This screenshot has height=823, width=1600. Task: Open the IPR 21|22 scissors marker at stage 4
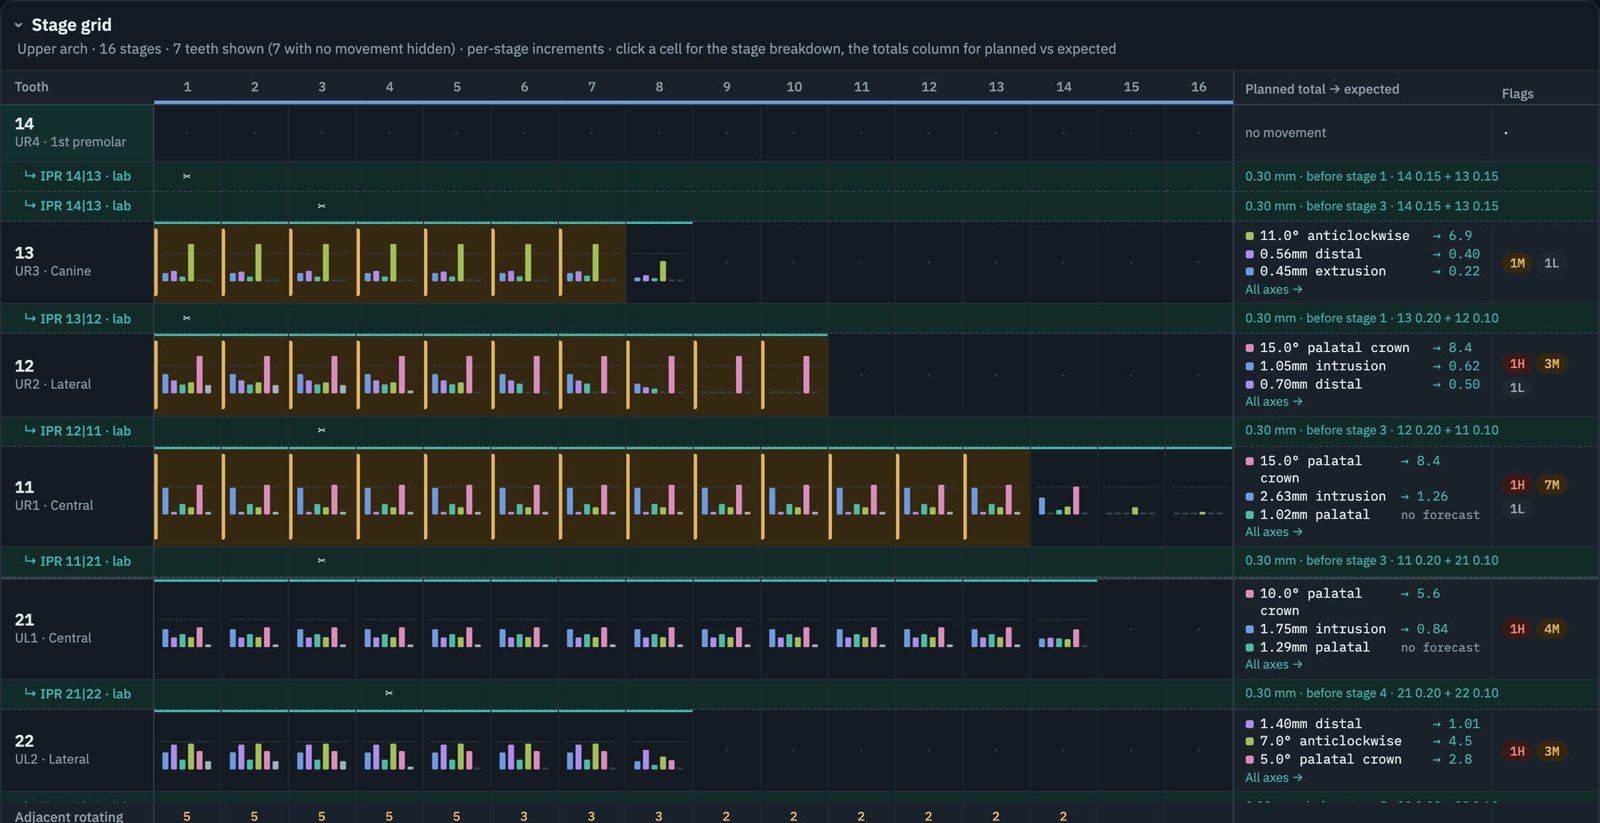(x=389, y=693)
